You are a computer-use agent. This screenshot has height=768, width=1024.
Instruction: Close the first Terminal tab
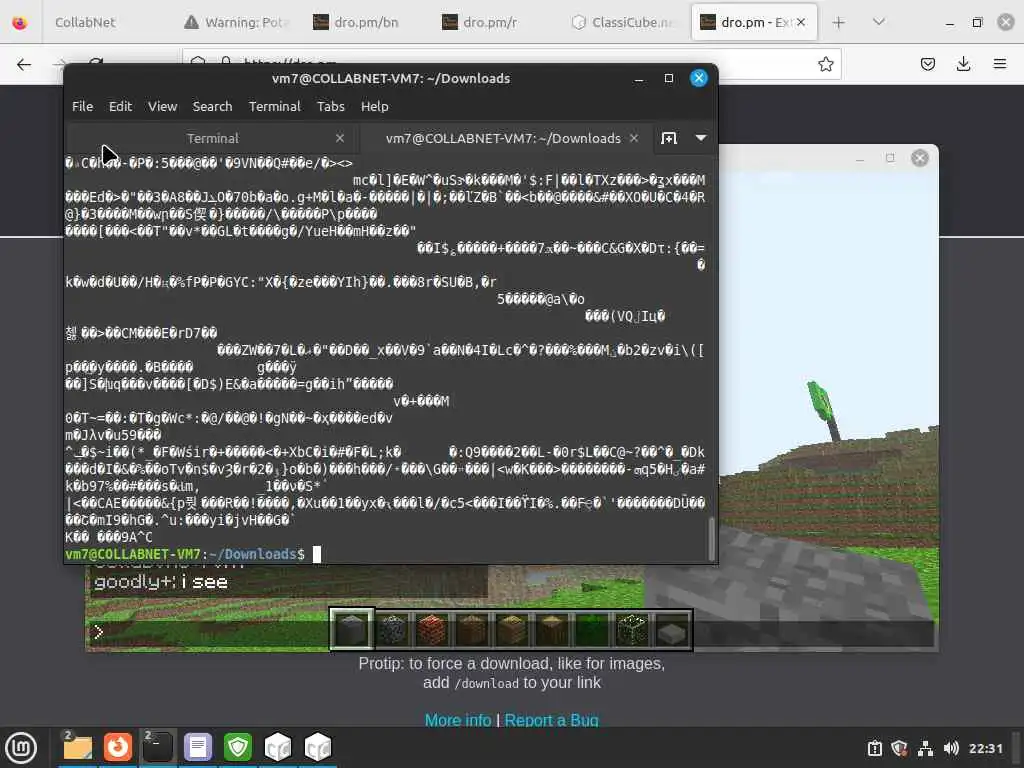point(340,138)
